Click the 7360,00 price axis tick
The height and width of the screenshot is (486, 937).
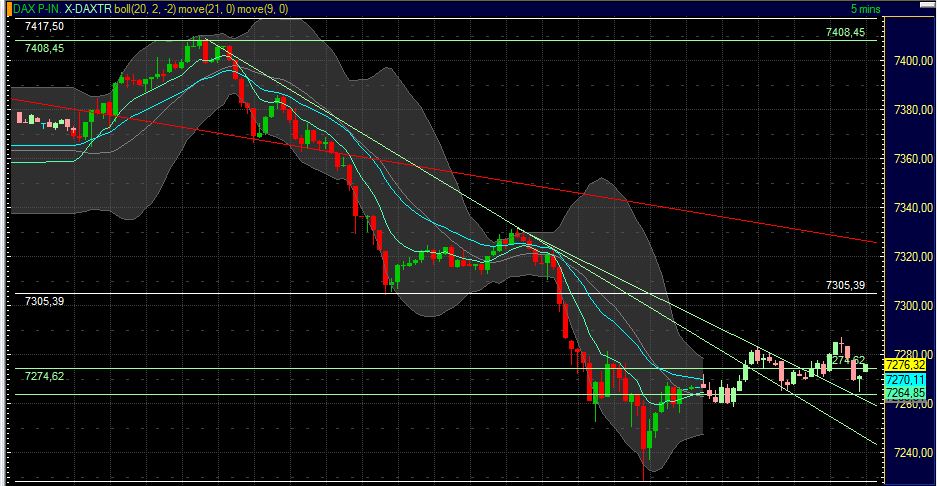click(913, 159)
